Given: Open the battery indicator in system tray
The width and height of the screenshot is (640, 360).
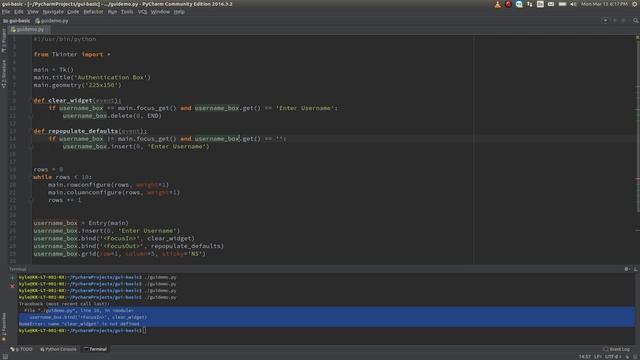Looking at the screenshot, I should 562,4.
